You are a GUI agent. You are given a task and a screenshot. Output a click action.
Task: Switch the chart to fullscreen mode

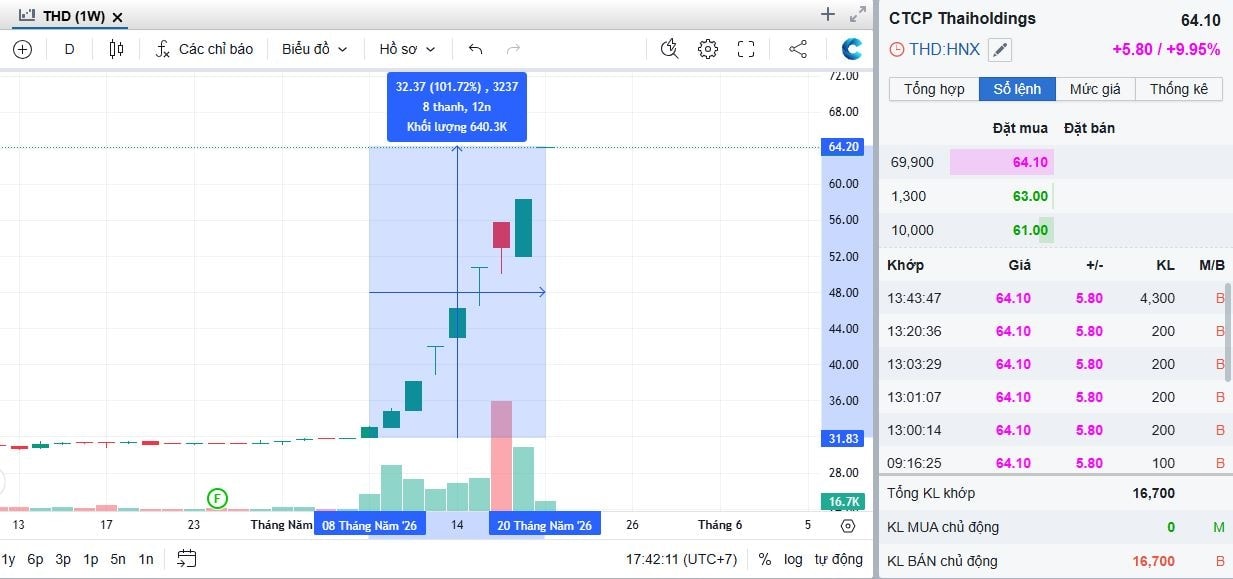(x=746, y=49)
